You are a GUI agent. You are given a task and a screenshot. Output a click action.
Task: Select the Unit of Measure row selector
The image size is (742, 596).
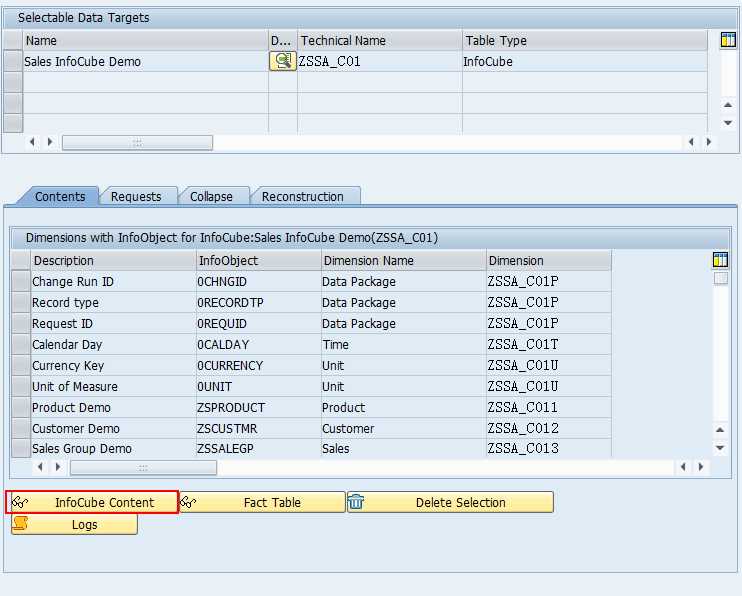[x=21, y=386]
